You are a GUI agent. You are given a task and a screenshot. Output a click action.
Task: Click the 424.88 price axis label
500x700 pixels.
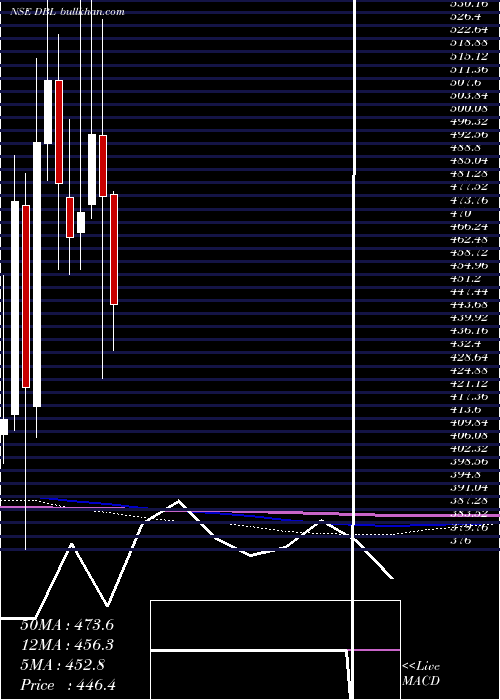(470, 370)
